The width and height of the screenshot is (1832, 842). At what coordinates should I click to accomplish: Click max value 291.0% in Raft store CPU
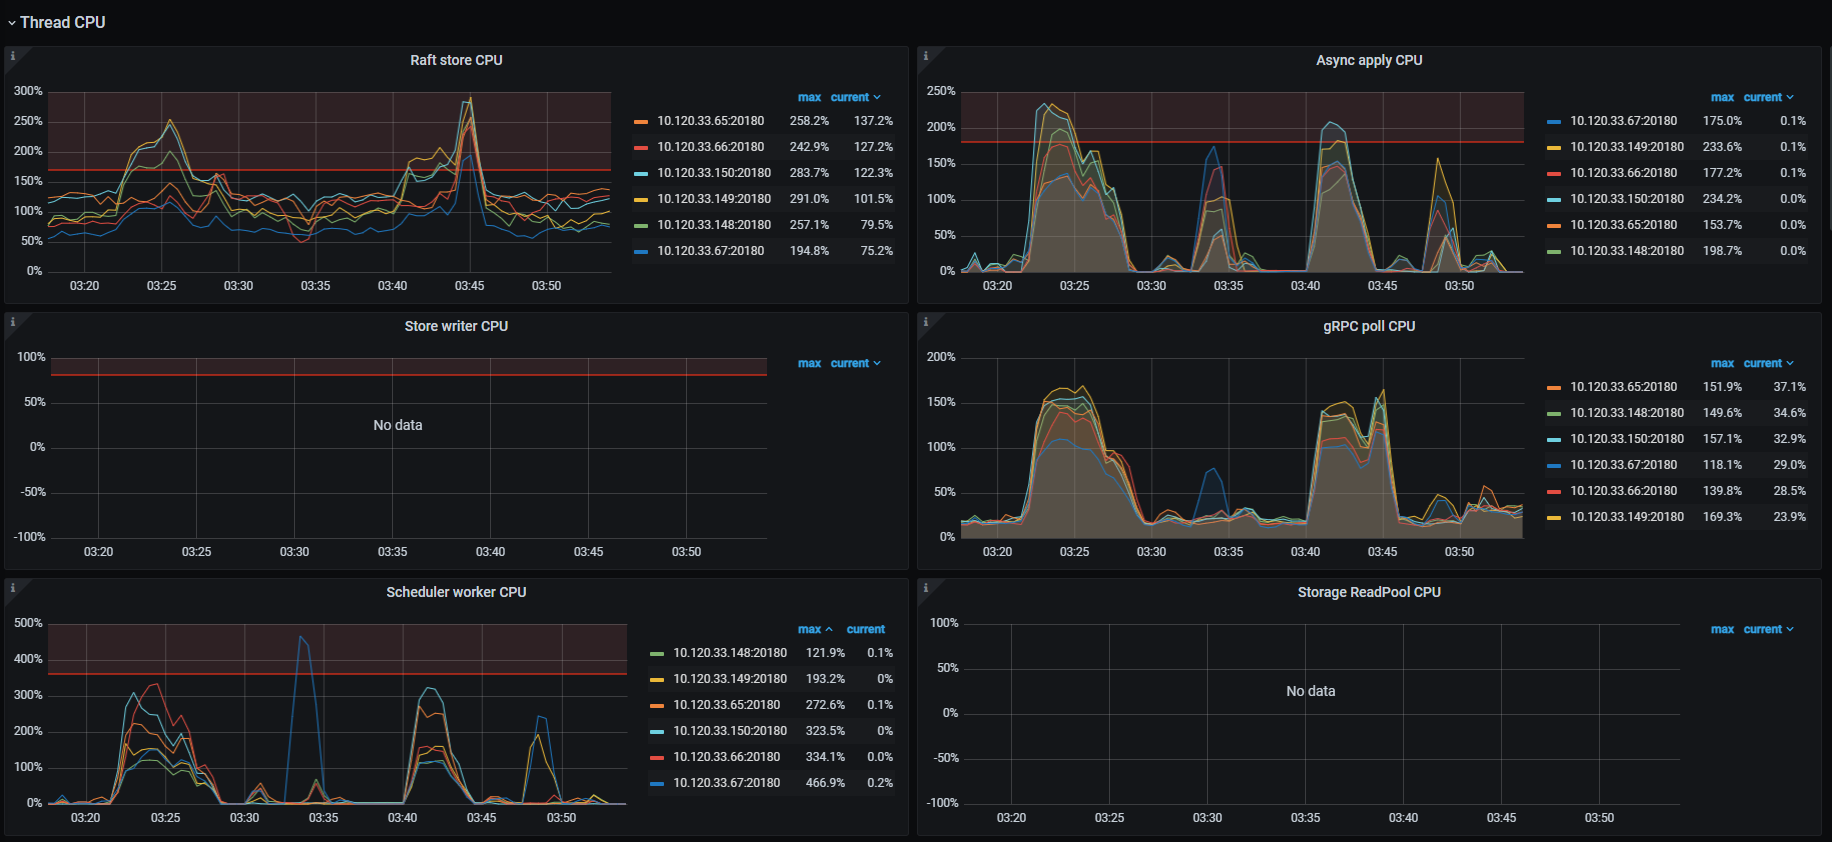[809, 199]
